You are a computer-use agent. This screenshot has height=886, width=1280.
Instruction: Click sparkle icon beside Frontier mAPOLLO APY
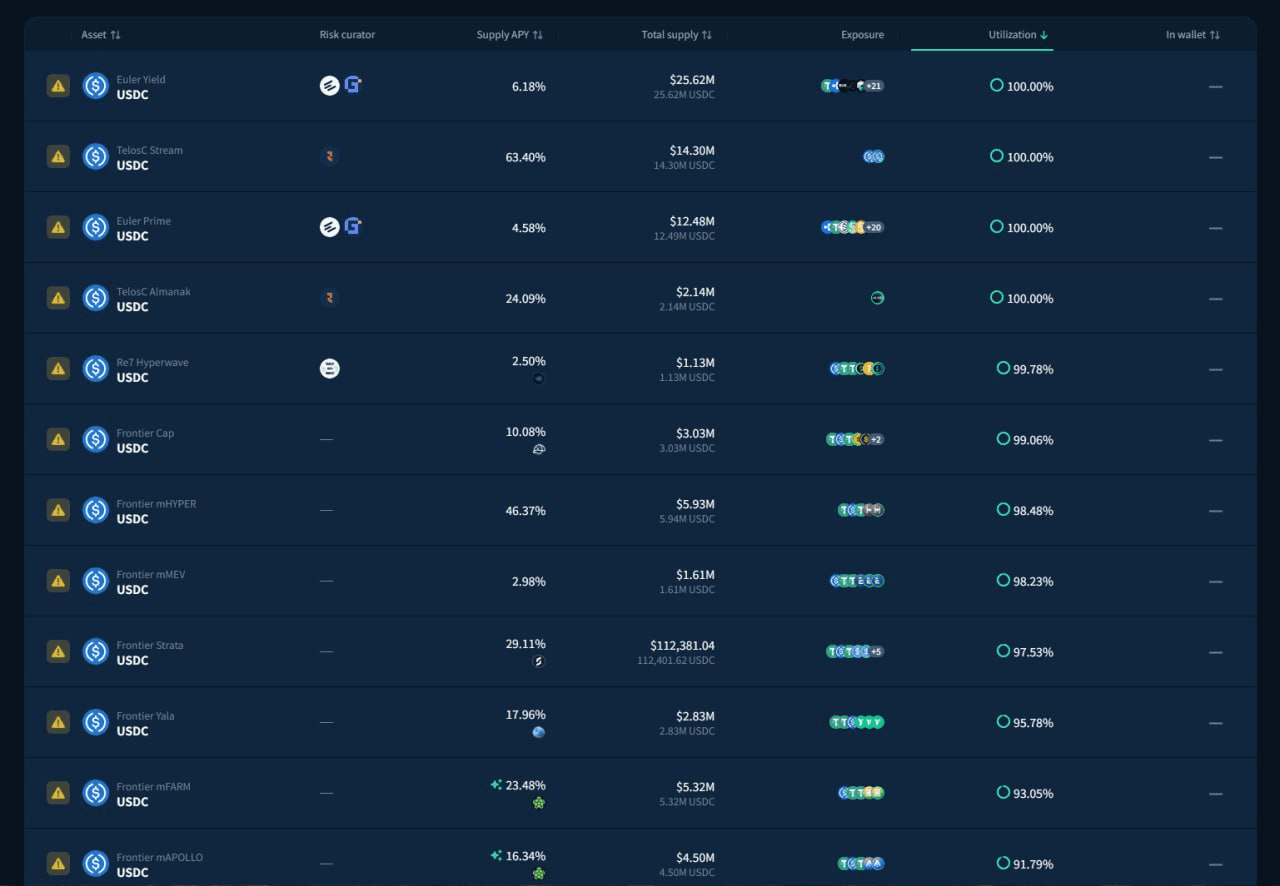496,856
